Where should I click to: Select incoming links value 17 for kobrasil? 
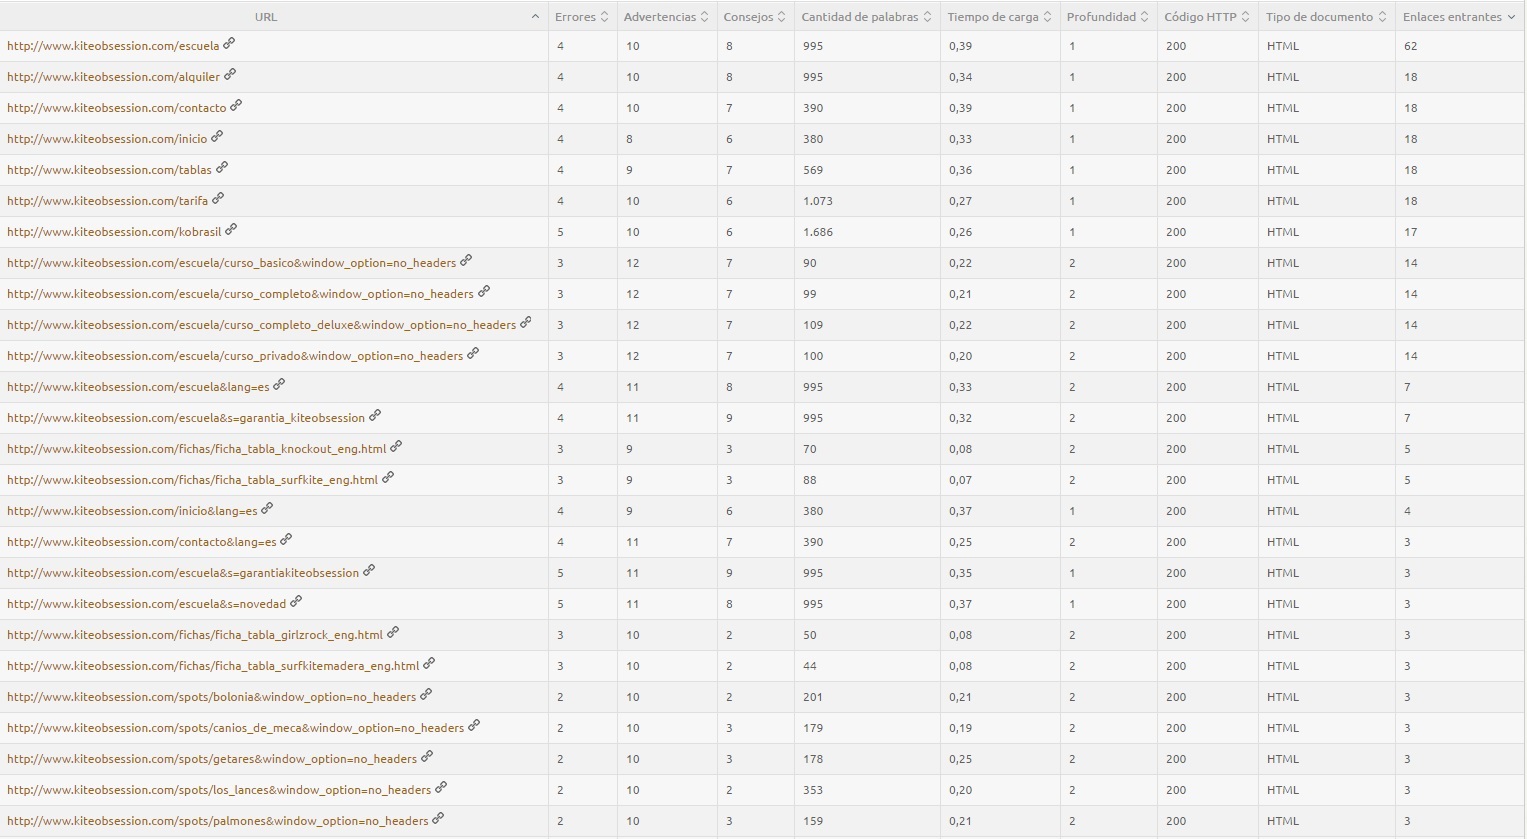point(1410,232)
